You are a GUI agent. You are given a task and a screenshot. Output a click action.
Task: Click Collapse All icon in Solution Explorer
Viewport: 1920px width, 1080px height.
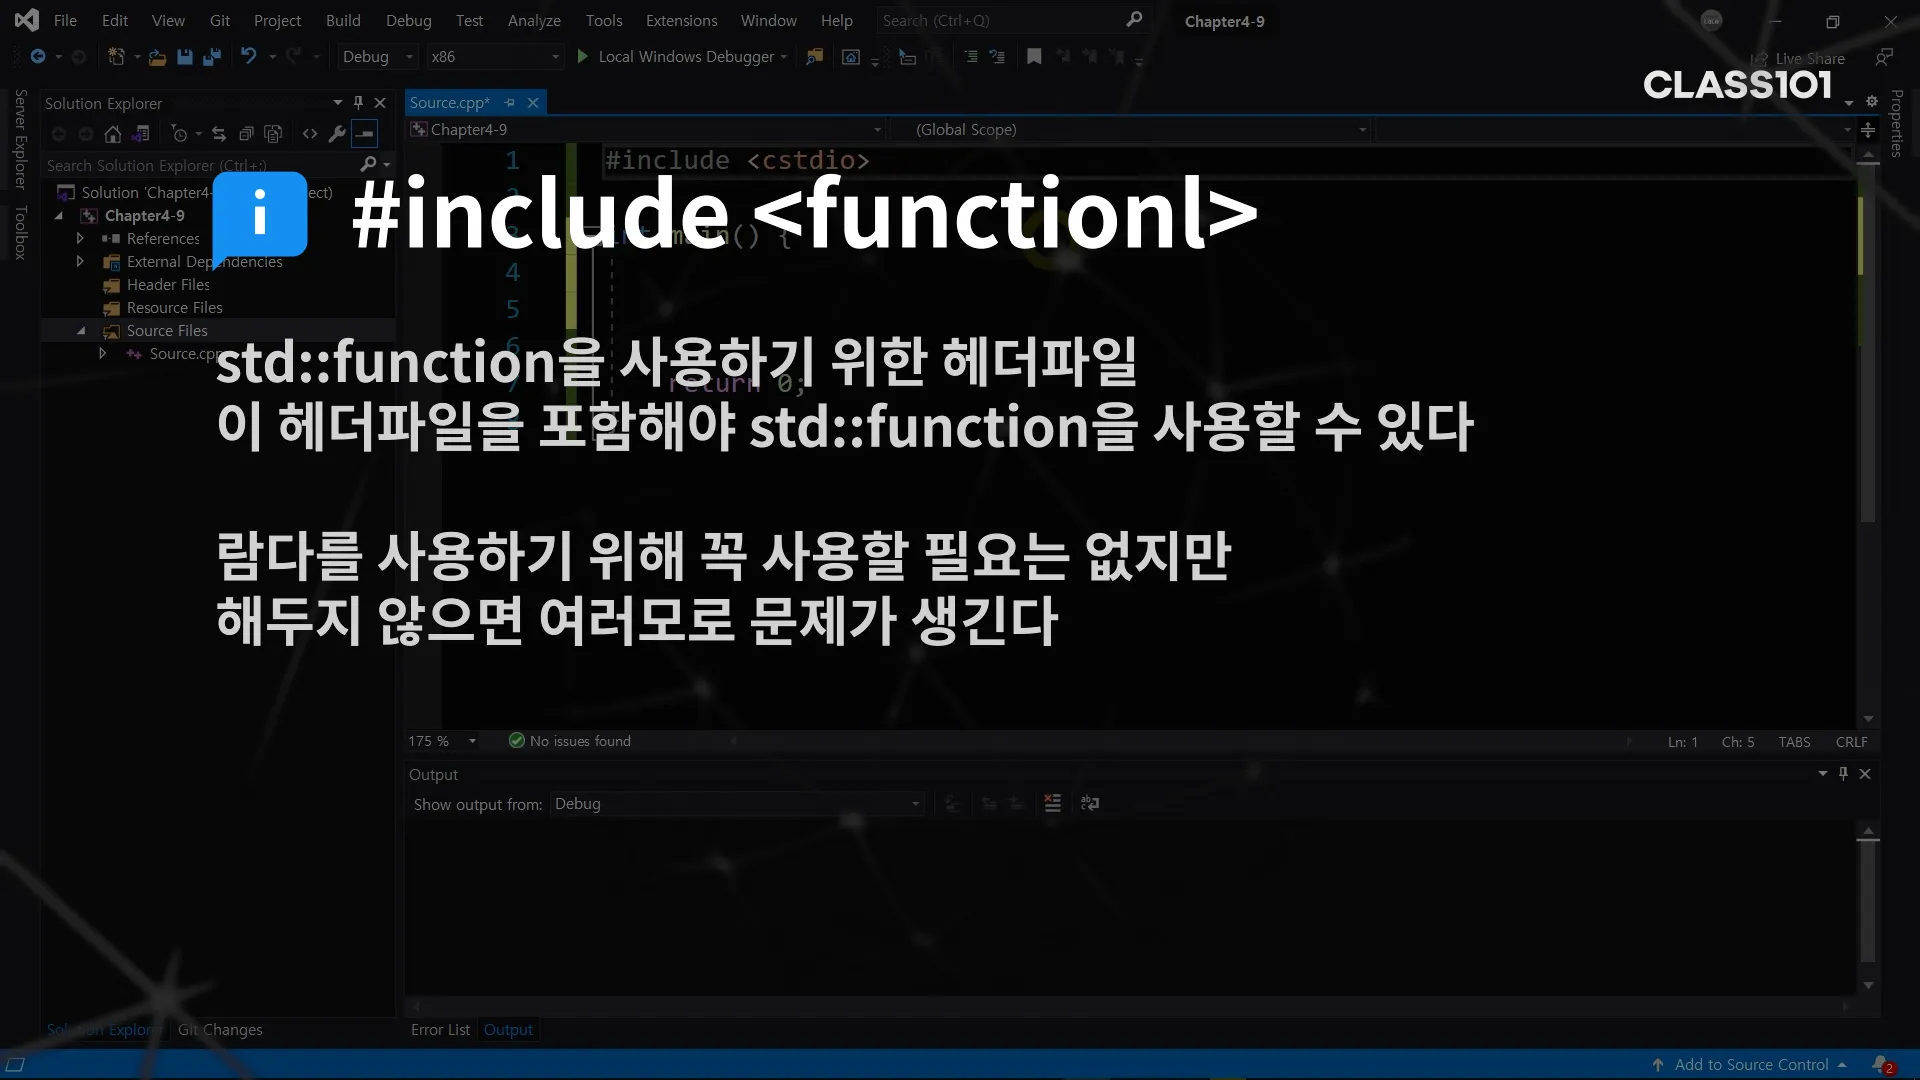[x=246, y=134]
